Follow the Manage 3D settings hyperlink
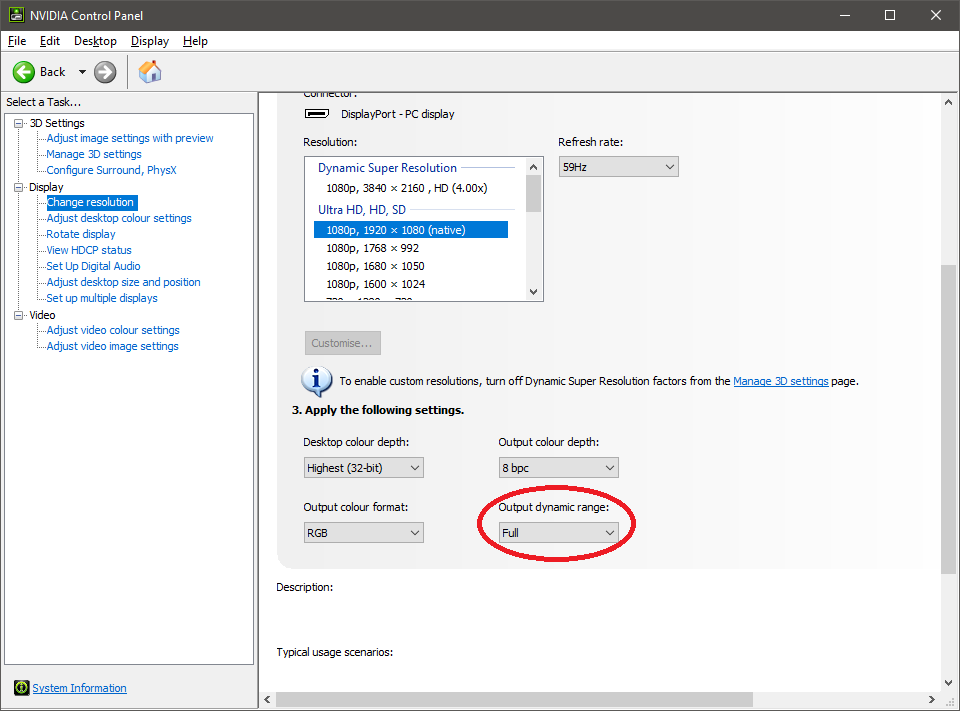 (781, 381)
